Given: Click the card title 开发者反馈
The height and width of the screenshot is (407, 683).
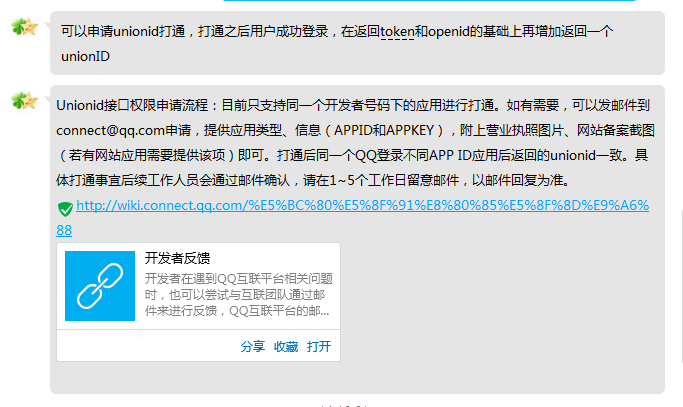Looking at the screenshot, I should click(x=177, y=258).
